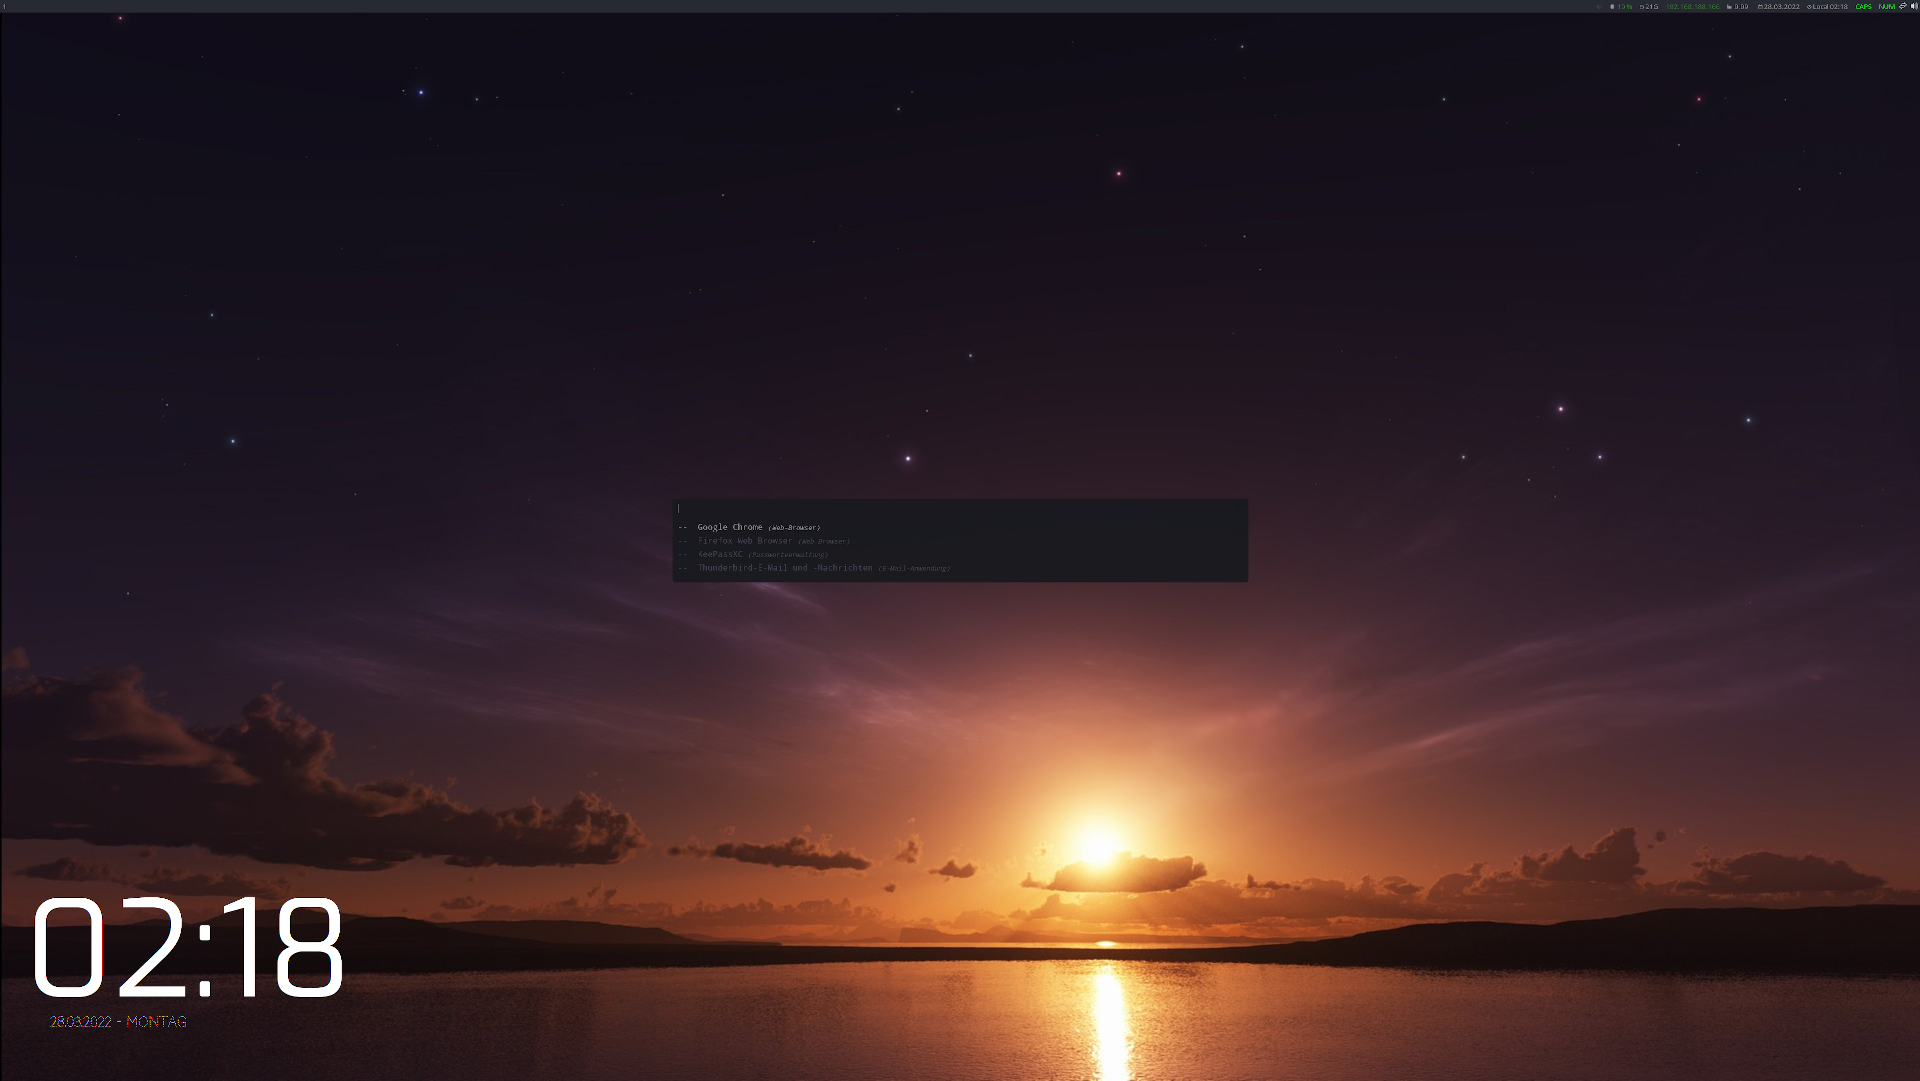Launch Google Chrome from launcher list
1920x1081 pixels.
tap(730, 527)
